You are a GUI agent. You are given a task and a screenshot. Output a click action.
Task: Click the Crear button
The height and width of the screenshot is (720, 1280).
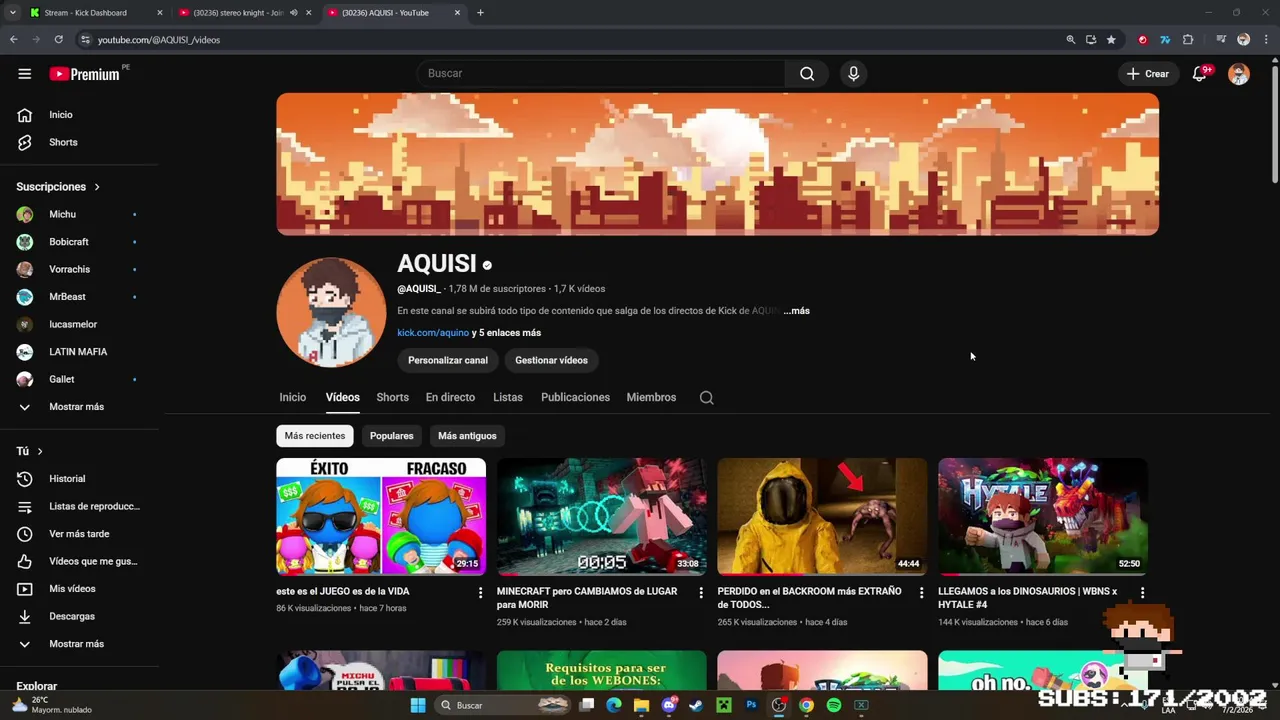(x=1147, y=74)
